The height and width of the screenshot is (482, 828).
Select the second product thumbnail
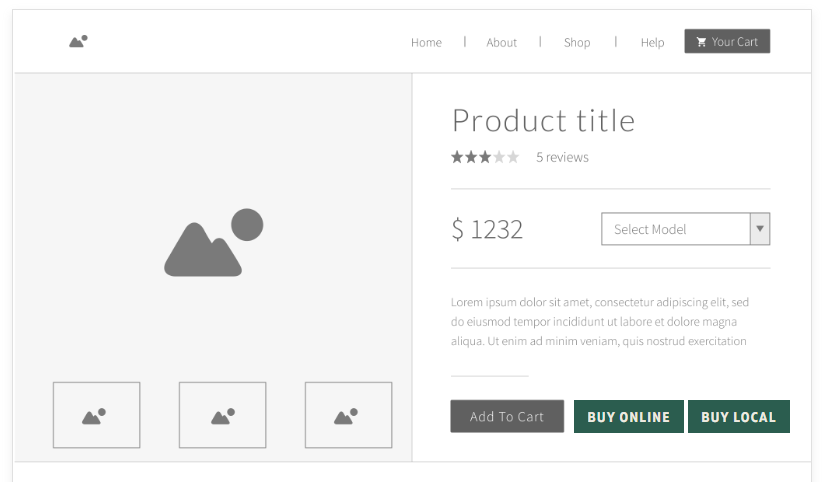pos(222,415)
